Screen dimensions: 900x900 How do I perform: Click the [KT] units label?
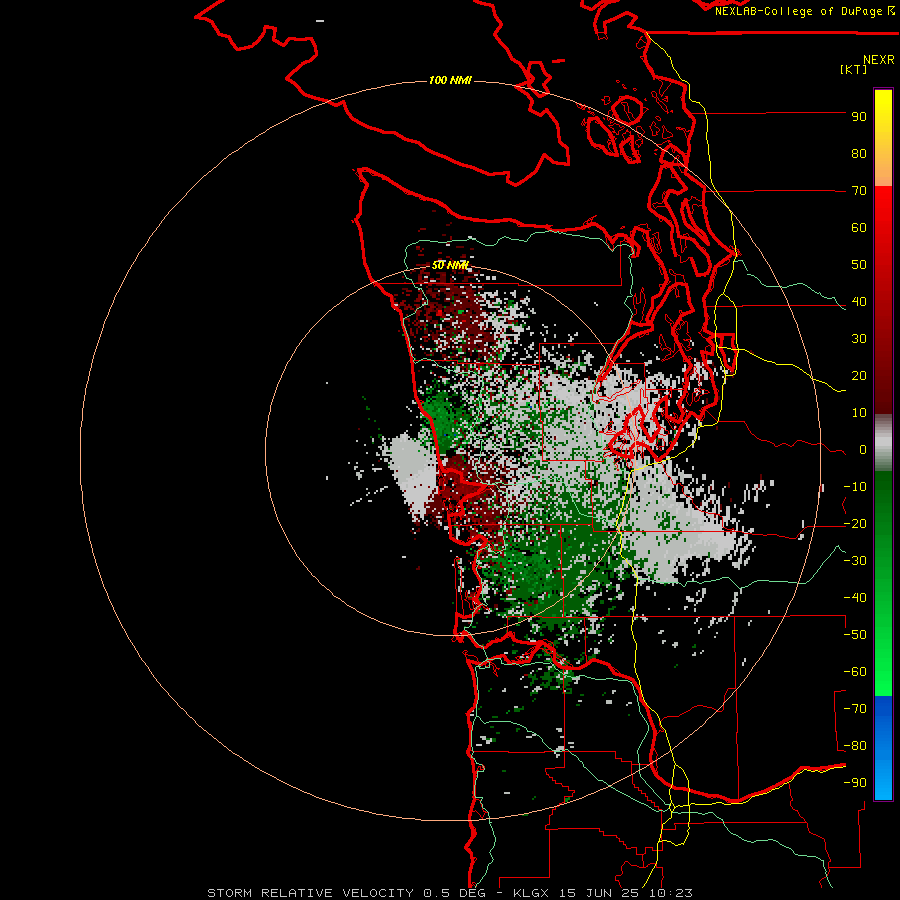pyautogui.click(x=854, y=69)
